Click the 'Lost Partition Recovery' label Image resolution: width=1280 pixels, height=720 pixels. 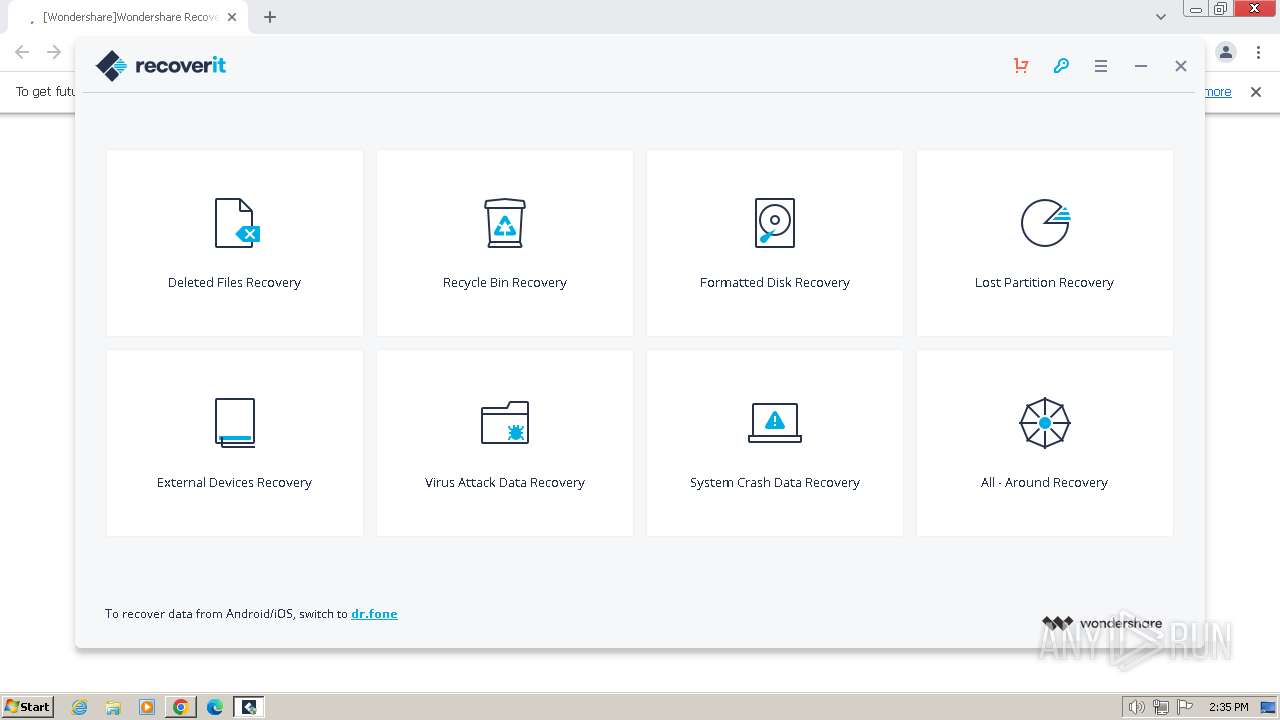pyautogui.click(x=1045, y=283)
